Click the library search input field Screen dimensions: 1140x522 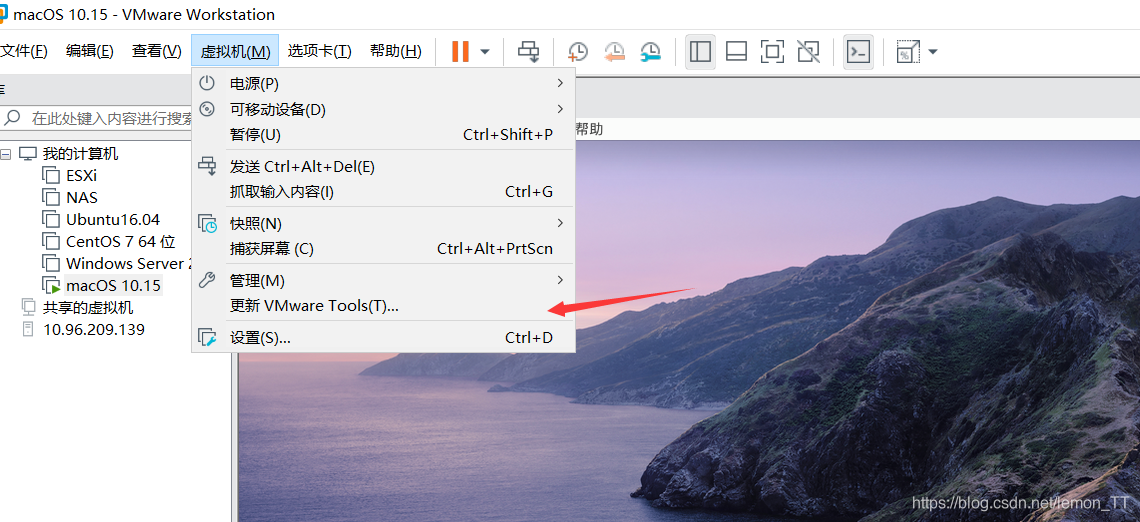point(110,118)
